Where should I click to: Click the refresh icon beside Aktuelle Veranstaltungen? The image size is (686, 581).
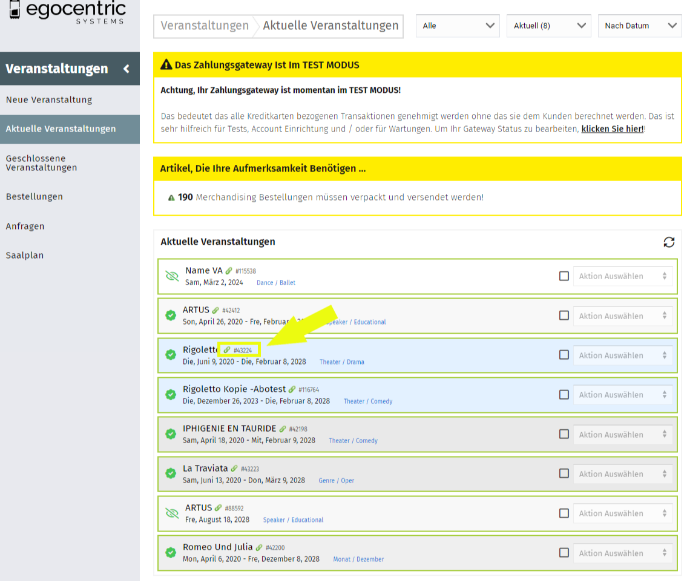point(668,242)
